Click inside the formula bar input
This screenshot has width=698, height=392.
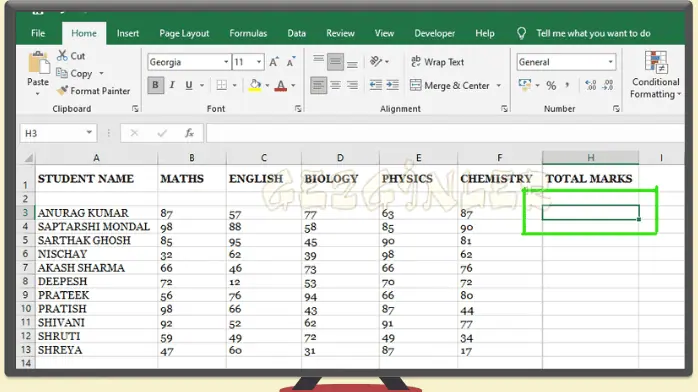click(x=445, y=133)
